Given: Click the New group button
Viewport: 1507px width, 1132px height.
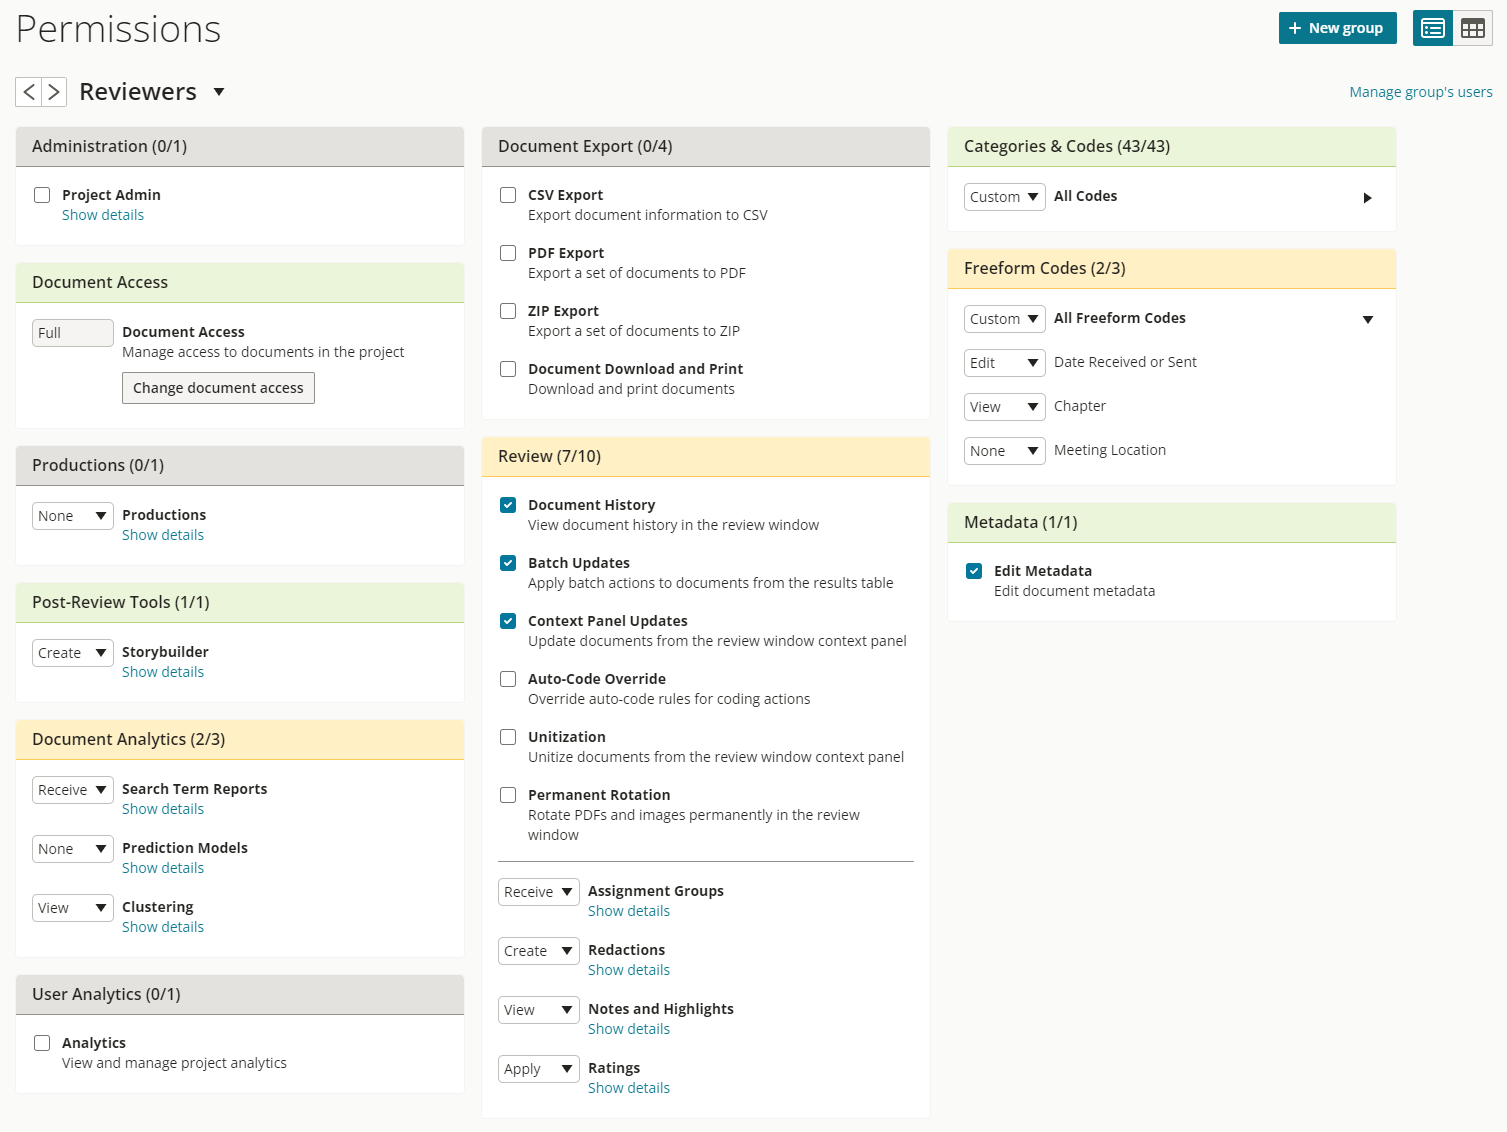Looking at the screenshot, I should coord(1337,28).
